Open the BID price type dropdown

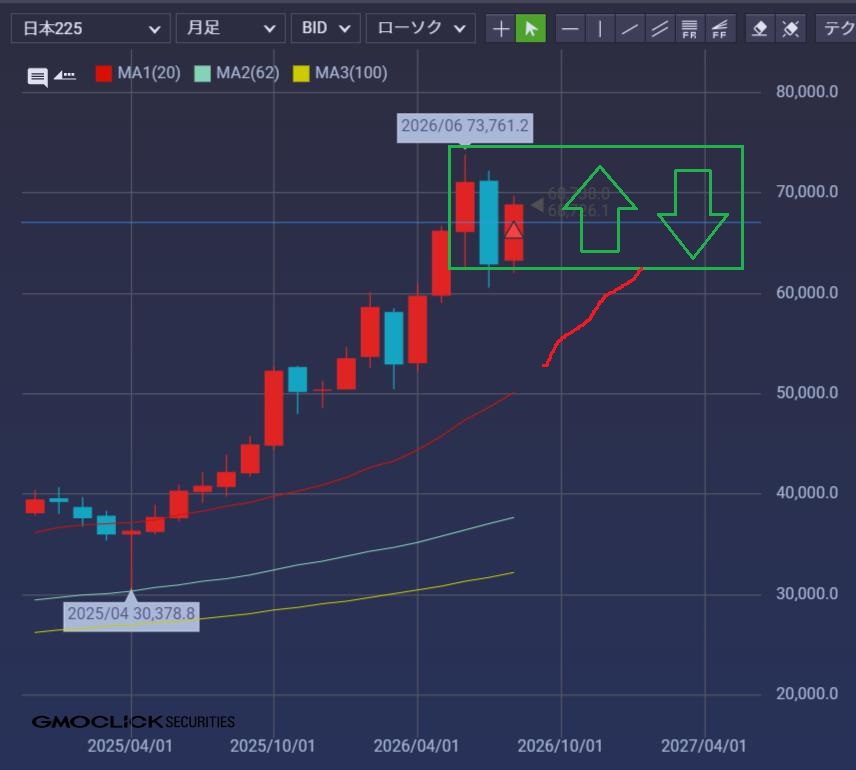325,28
